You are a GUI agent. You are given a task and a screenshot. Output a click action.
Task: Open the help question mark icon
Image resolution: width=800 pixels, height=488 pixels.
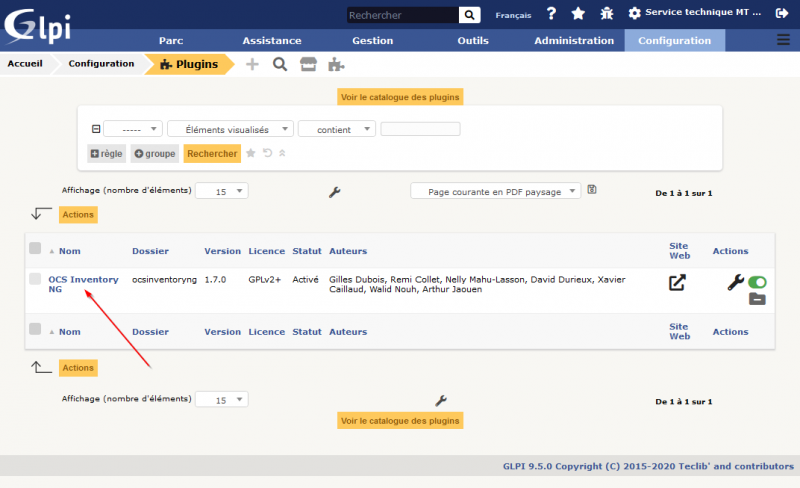pyautogui.click(x=551, y=14)
